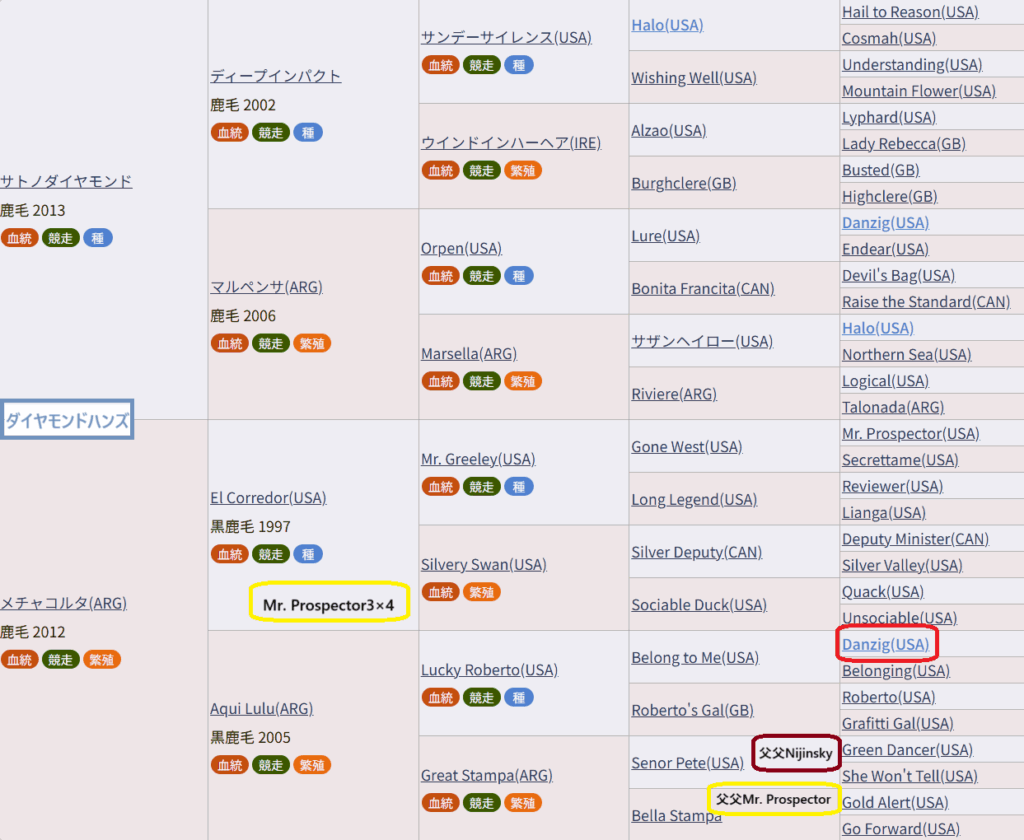1024x840 pixels.
Task: Click the 血統 badge under Aqui Lulu(ARG)
Action: (229, 765)
